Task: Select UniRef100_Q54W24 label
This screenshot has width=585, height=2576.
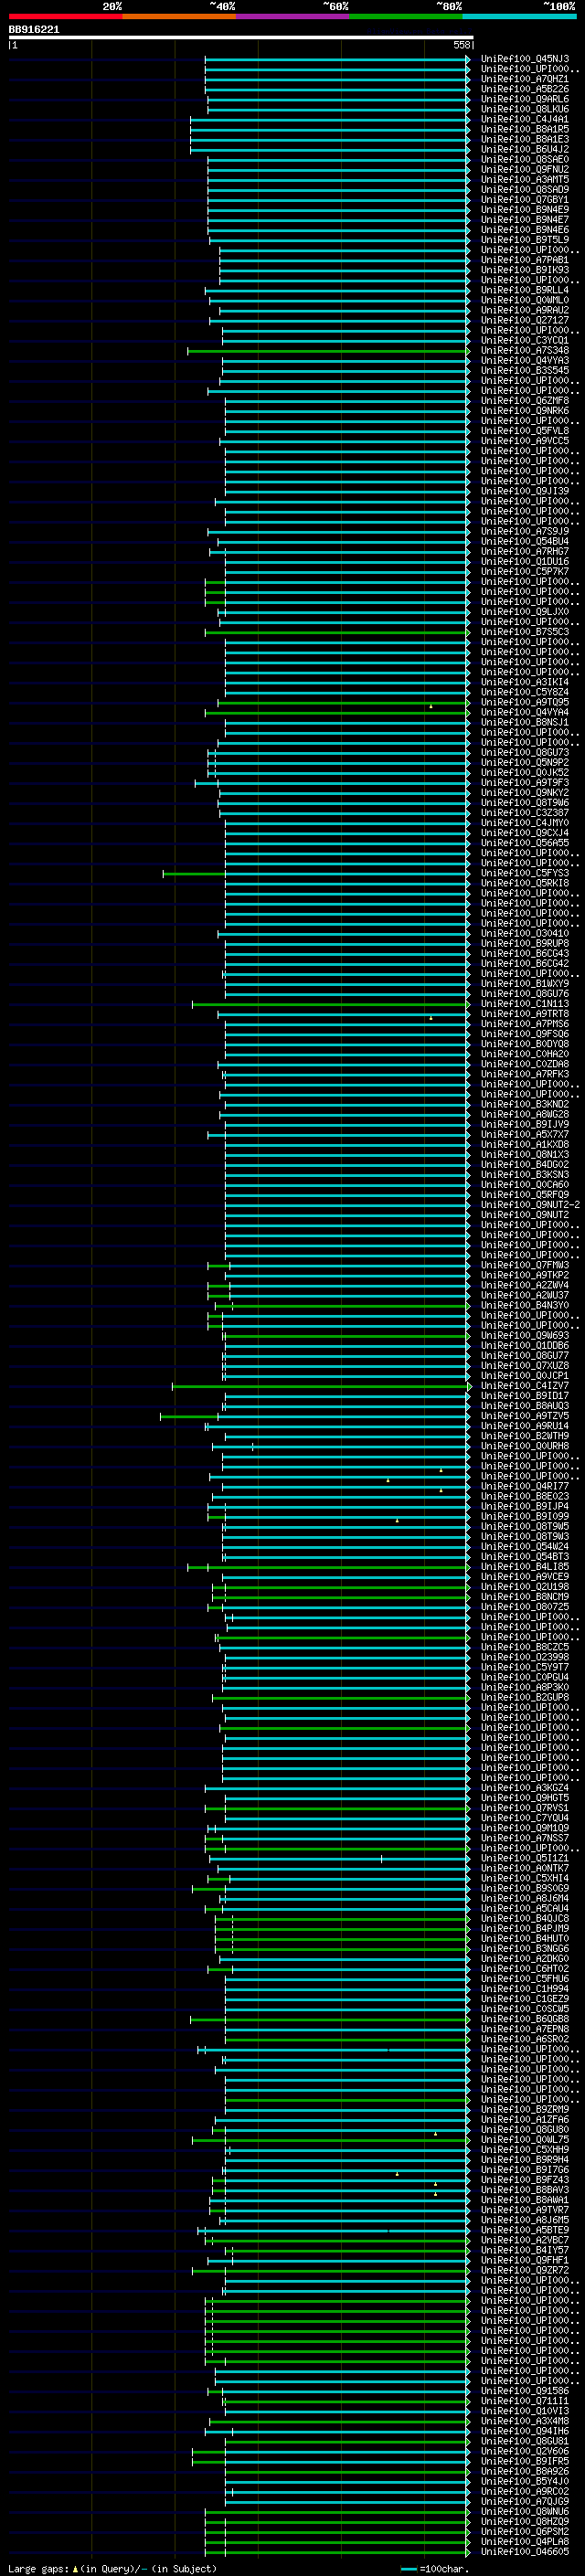Action: tap(525, 1546)
